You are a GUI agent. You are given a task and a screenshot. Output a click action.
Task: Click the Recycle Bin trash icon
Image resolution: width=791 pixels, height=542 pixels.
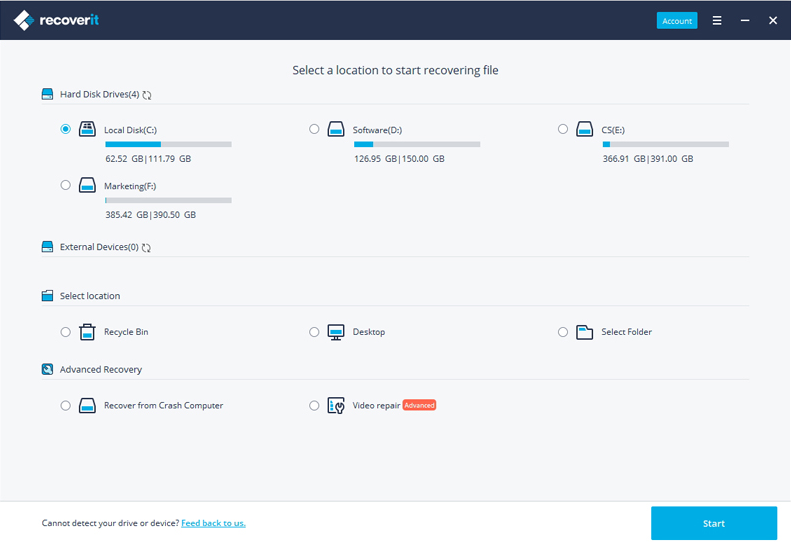point(88,332)
